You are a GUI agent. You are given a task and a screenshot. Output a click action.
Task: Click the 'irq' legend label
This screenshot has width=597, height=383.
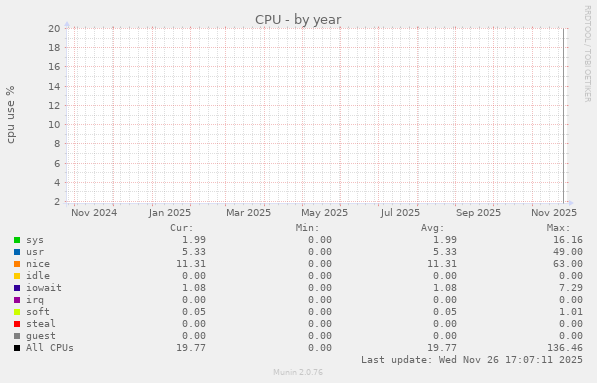[x=35, y=300]
